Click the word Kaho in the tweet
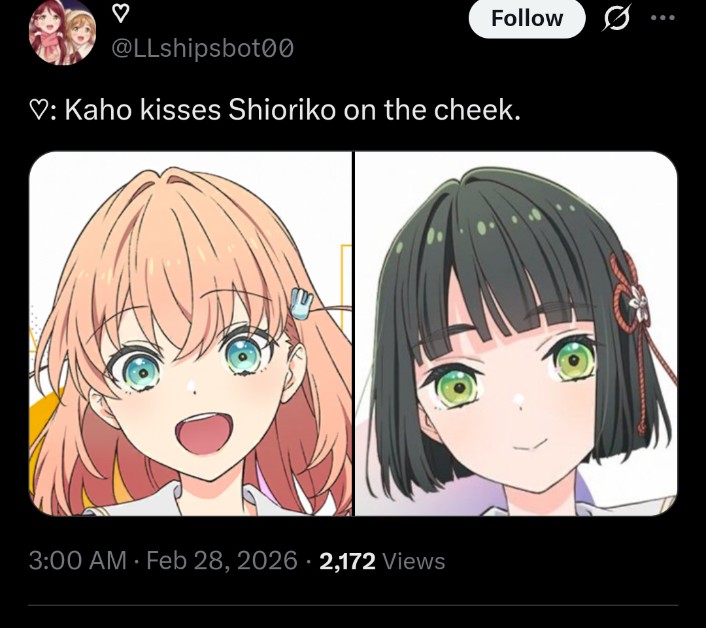Screen dimensions: 706x628 pos(98,110)
